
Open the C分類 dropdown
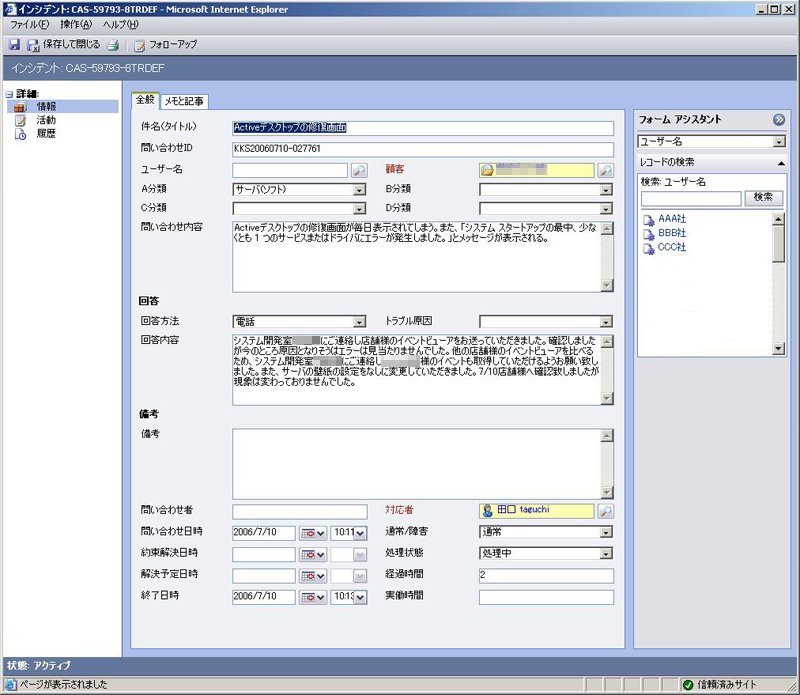point(360,209)
